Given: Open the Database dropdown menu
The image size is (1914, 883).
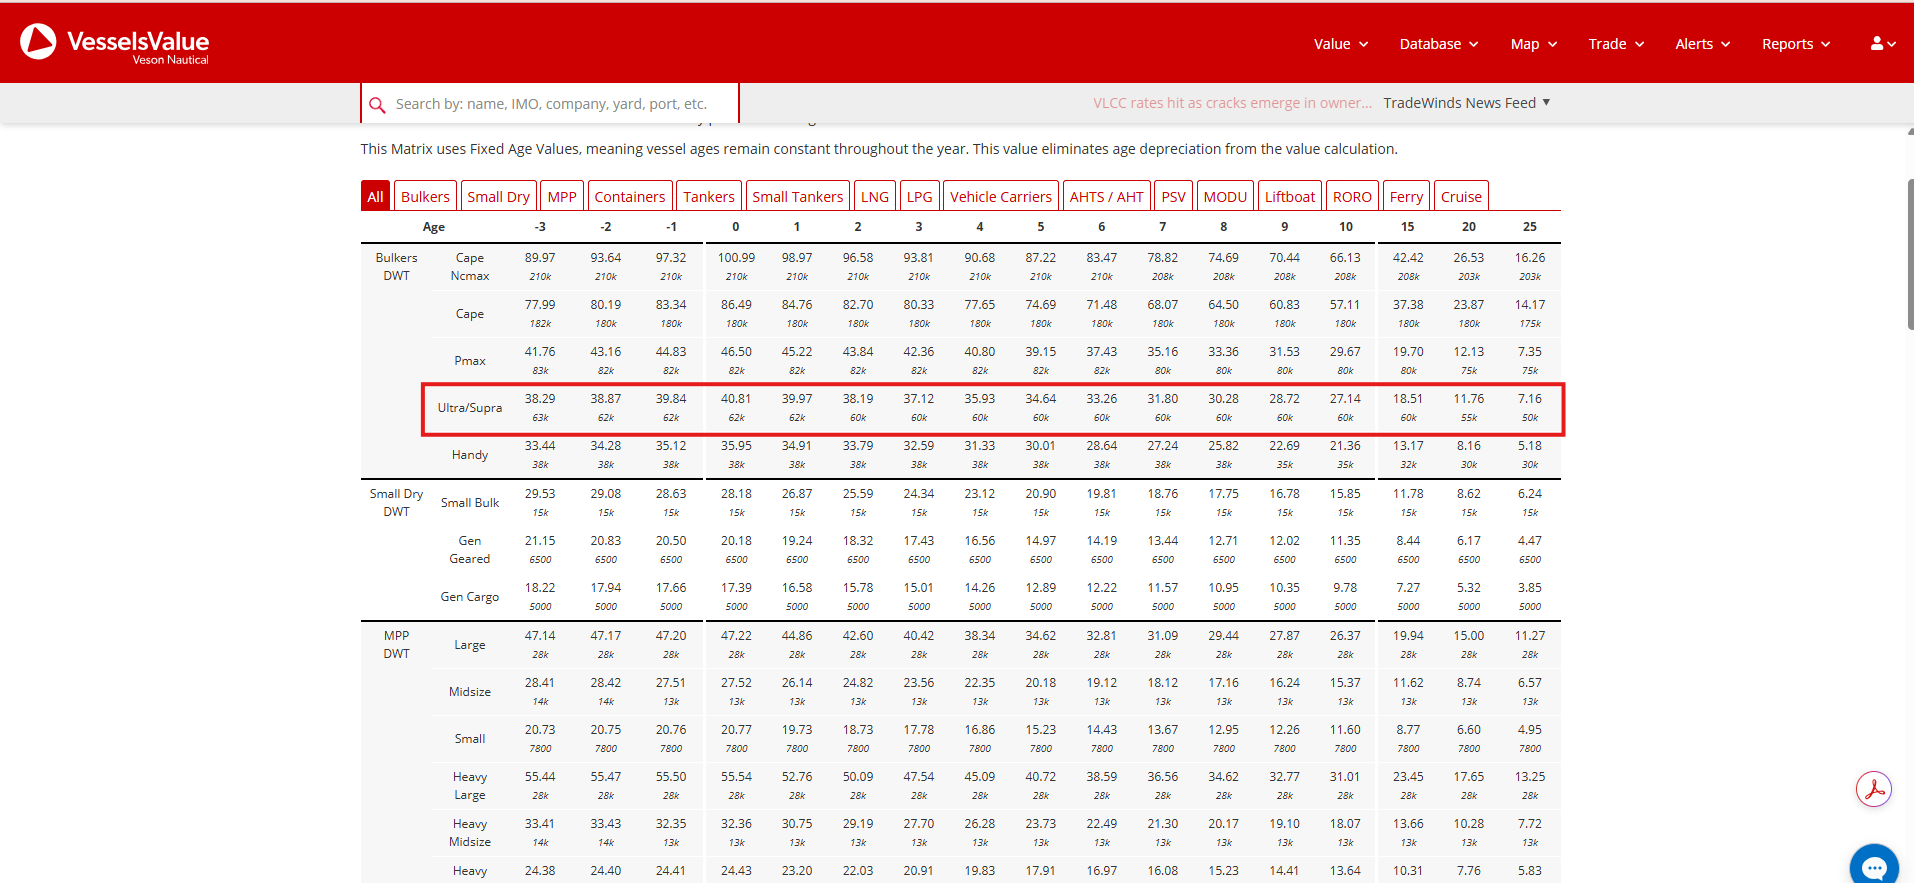Looking at the screenshot, I should (x=1439, y=44).
